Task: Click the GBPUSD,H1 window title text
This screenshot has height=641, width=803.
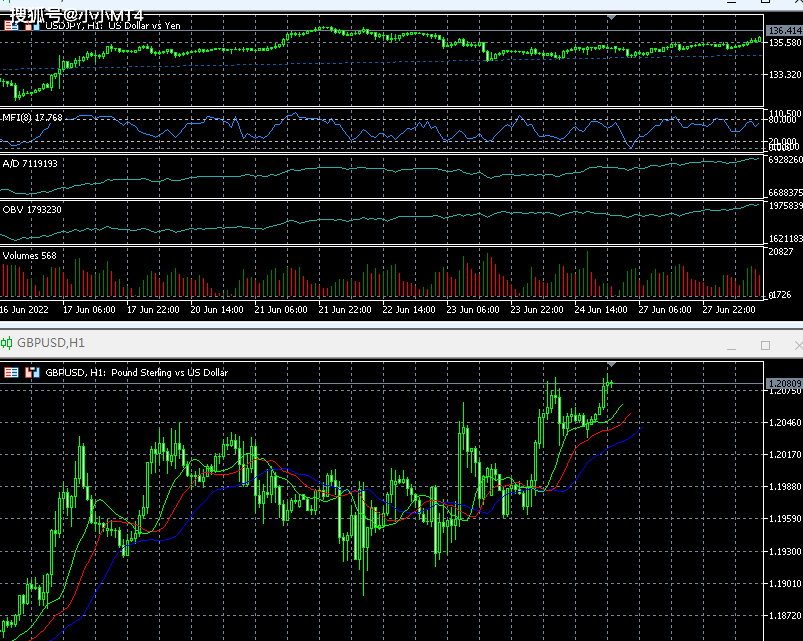Action: click(51, 343)
